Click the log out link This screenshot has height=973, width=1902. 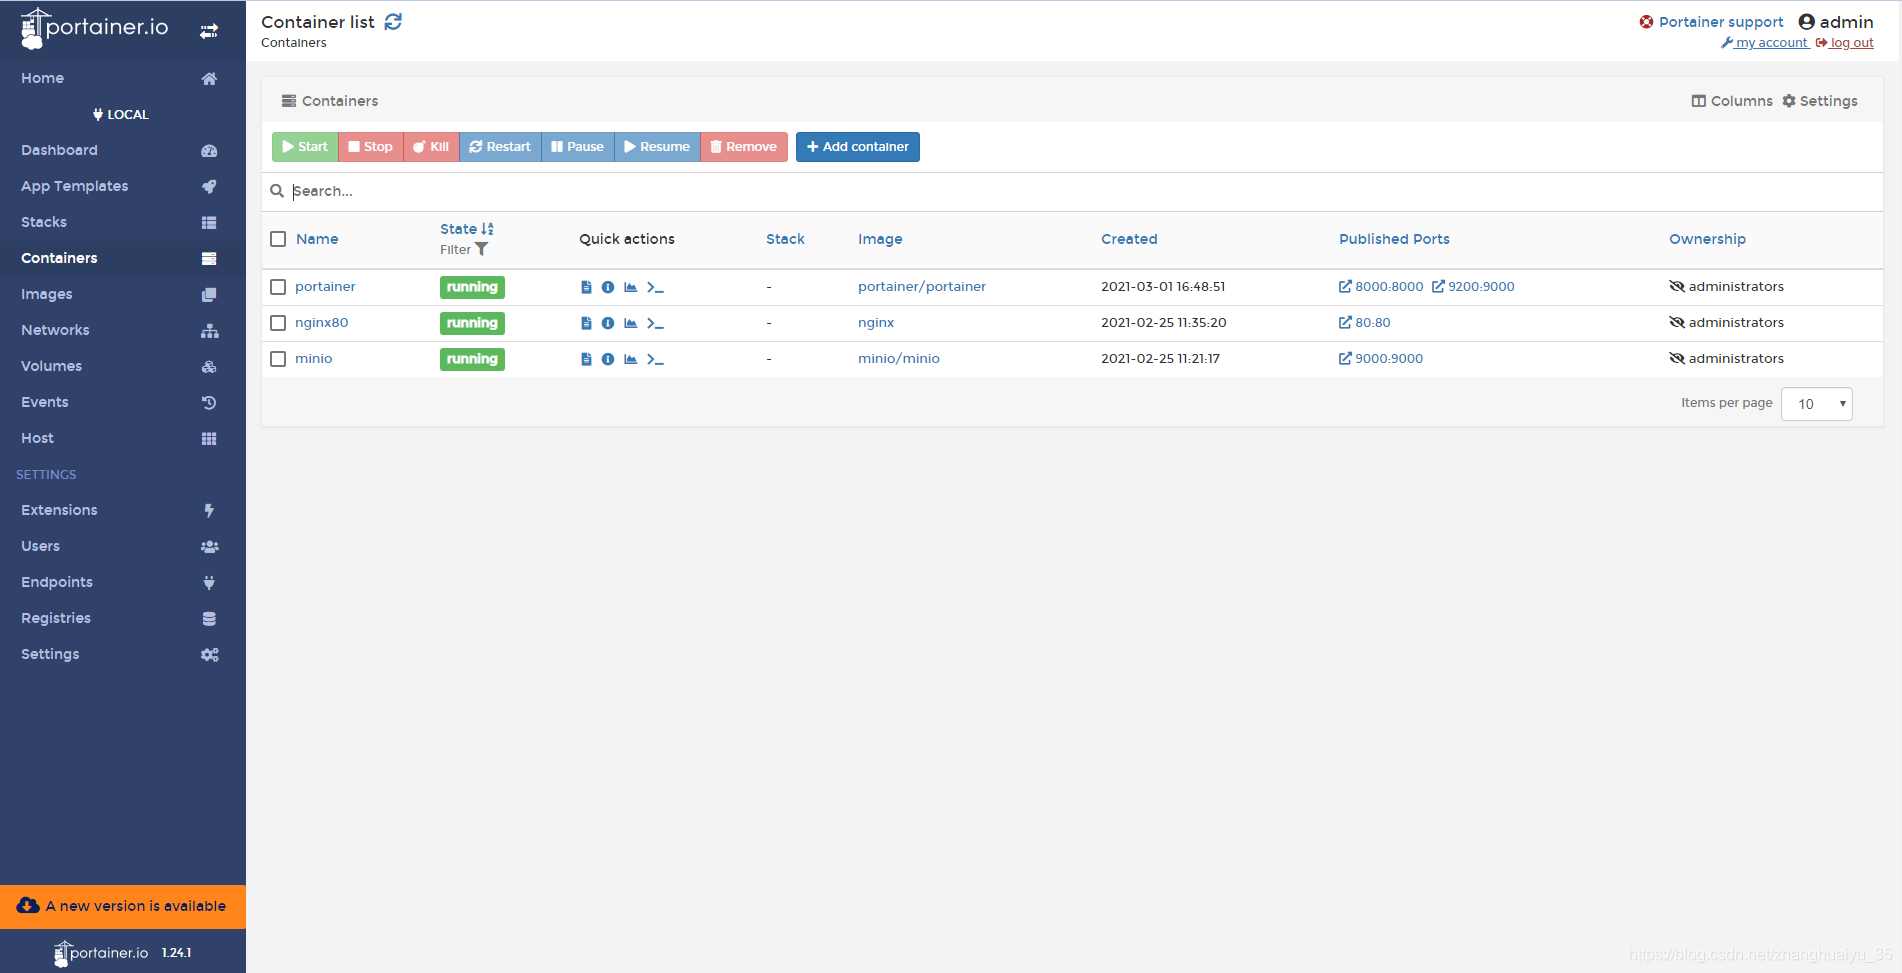tap(1845, 43)
